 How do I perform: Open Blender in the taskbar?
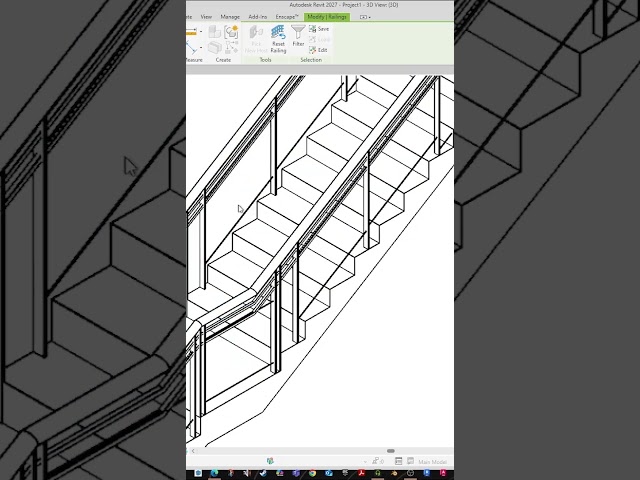pyautogui.click(x=394, y=473)
